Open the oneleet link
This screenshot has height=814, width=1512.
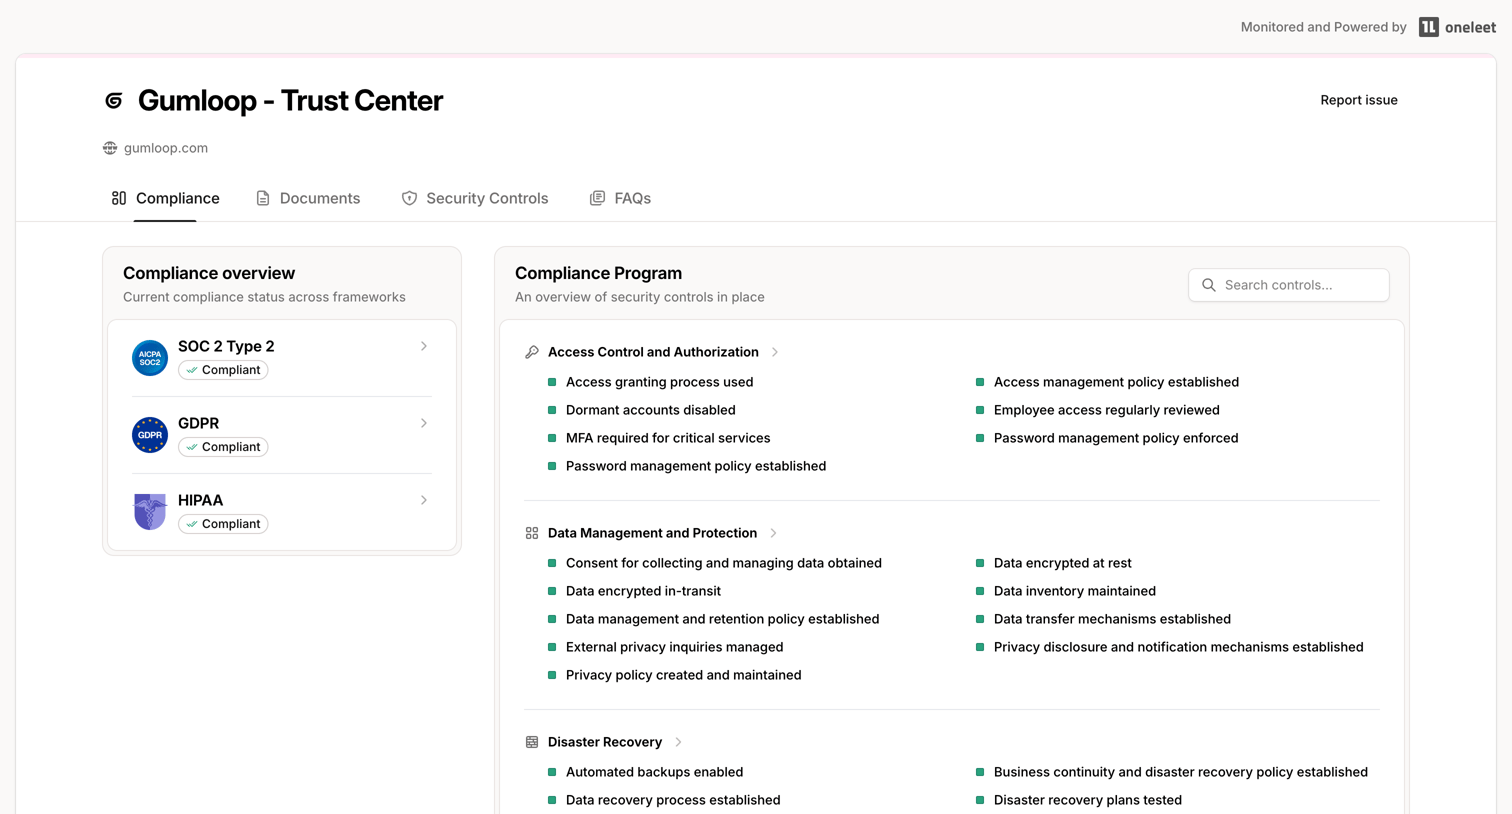tap(1457, 27)
